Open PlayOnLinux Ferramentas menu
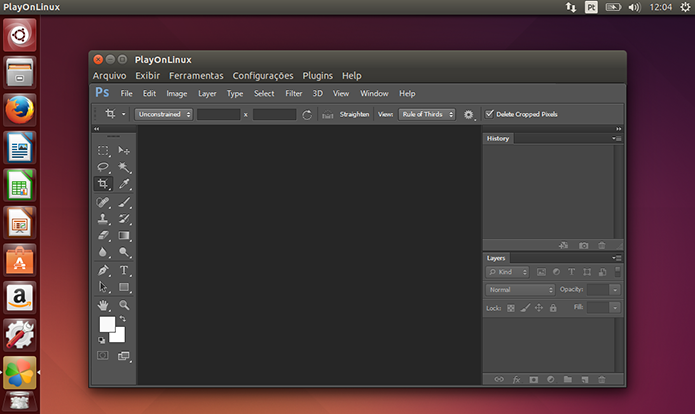695x414 pixels. coord(196,76)
